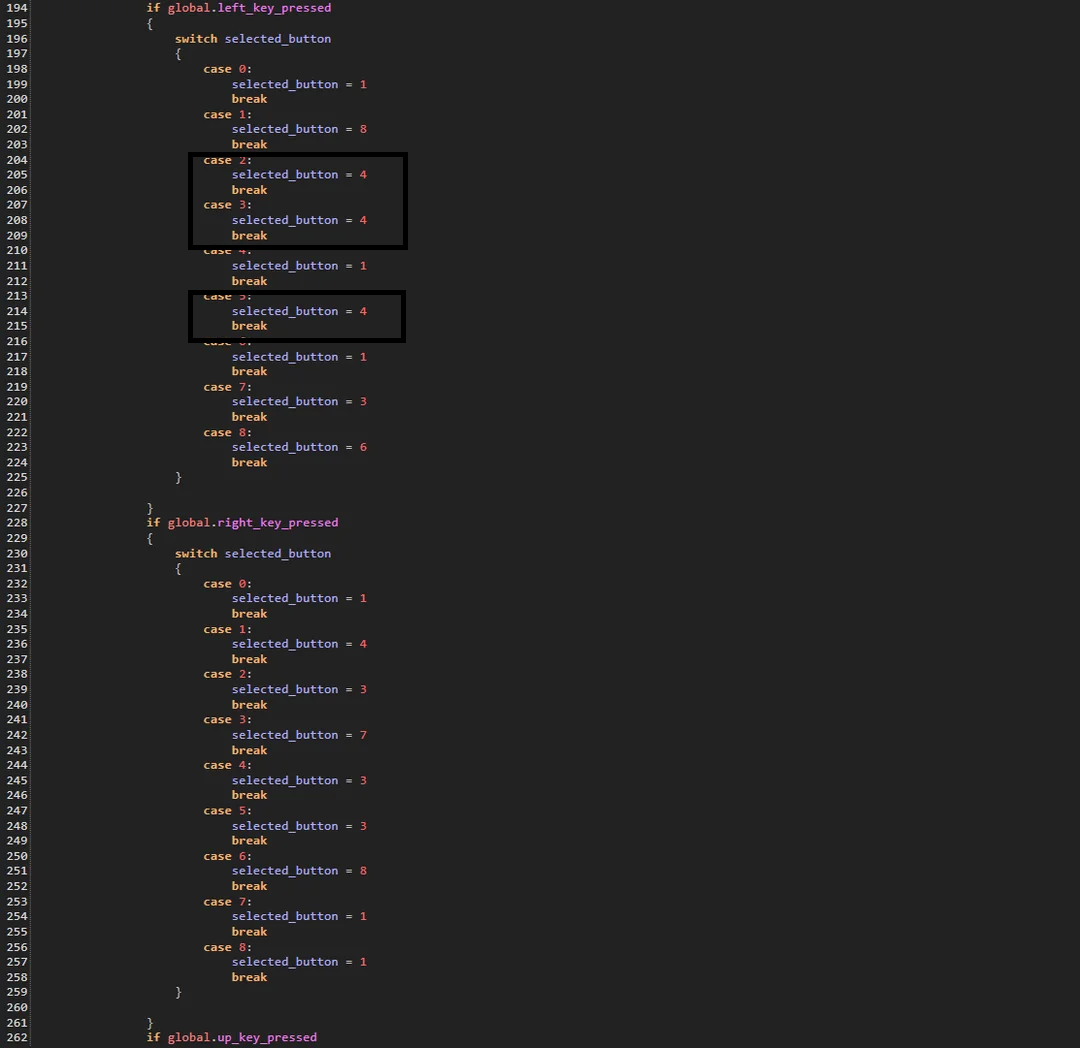The height and width of the screenshot is (1048, 1080).
Task: Click 'selected_button = 3' on line 248
Action: (x=299, y=826)
